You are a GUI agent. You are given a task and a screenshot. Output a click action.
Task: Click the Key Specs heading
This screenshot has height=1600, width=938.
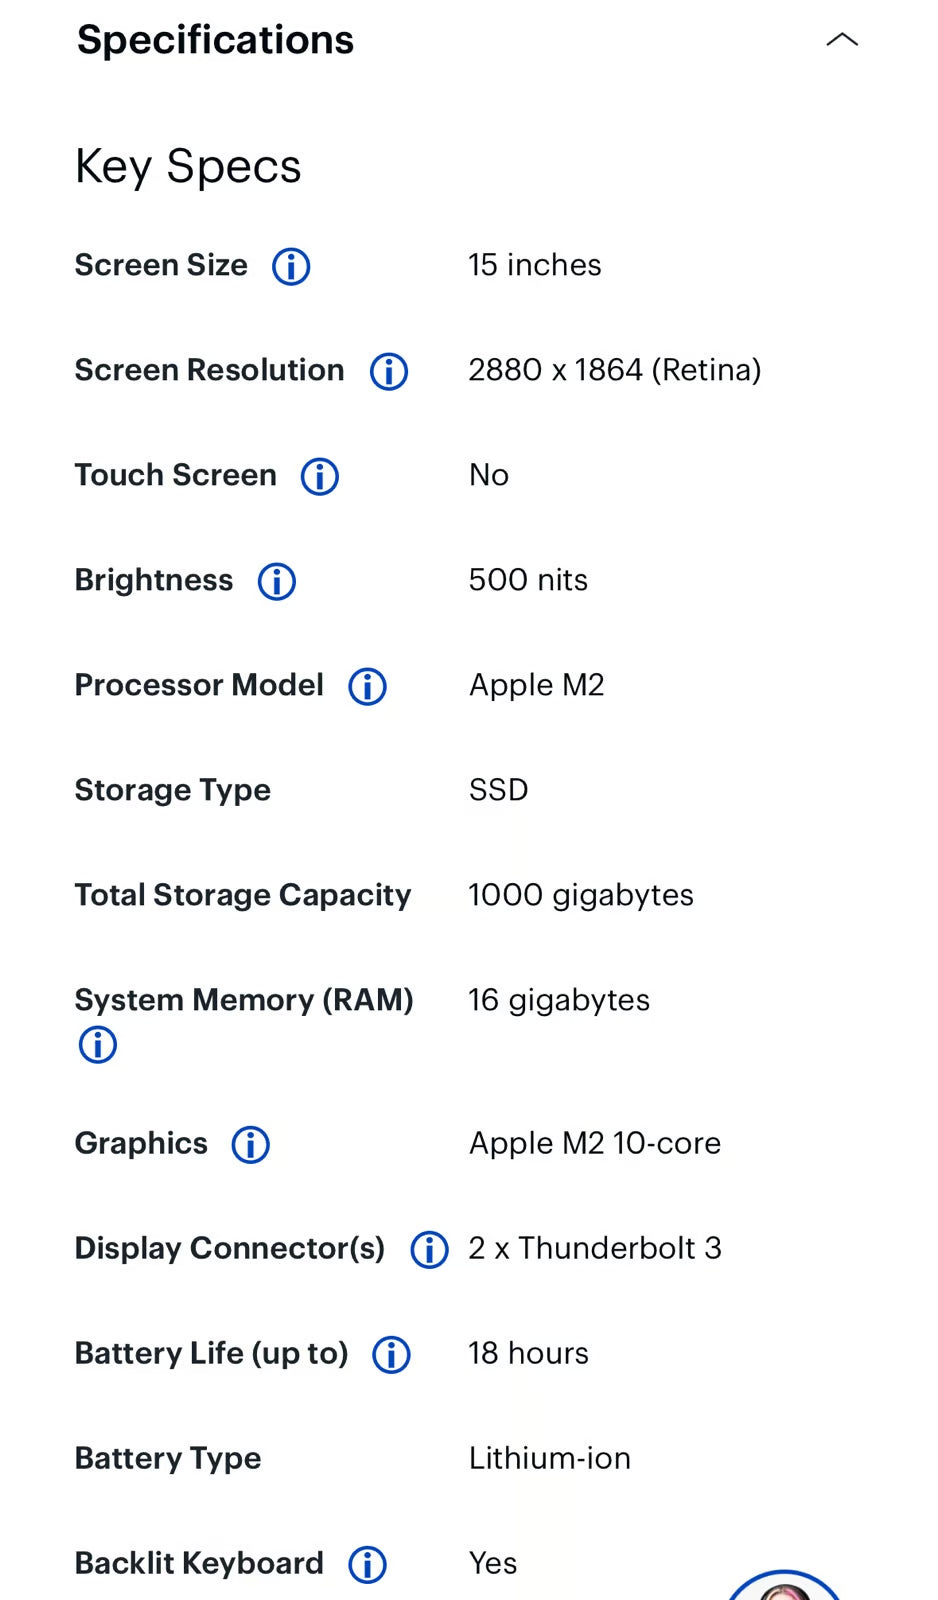click(188, 166)
